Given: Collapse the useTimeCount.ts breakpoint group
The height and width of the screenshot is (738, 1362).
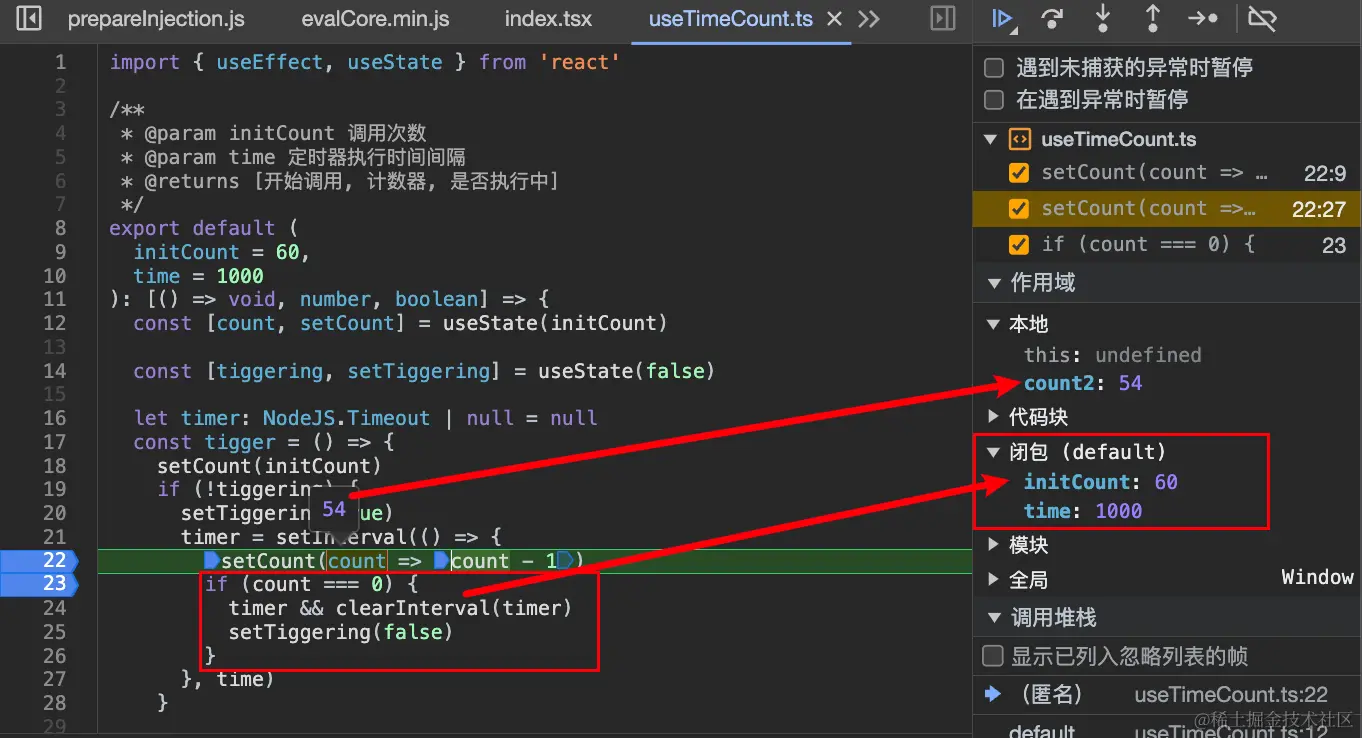Looking at the screenshot, I should tap(991, 140).
